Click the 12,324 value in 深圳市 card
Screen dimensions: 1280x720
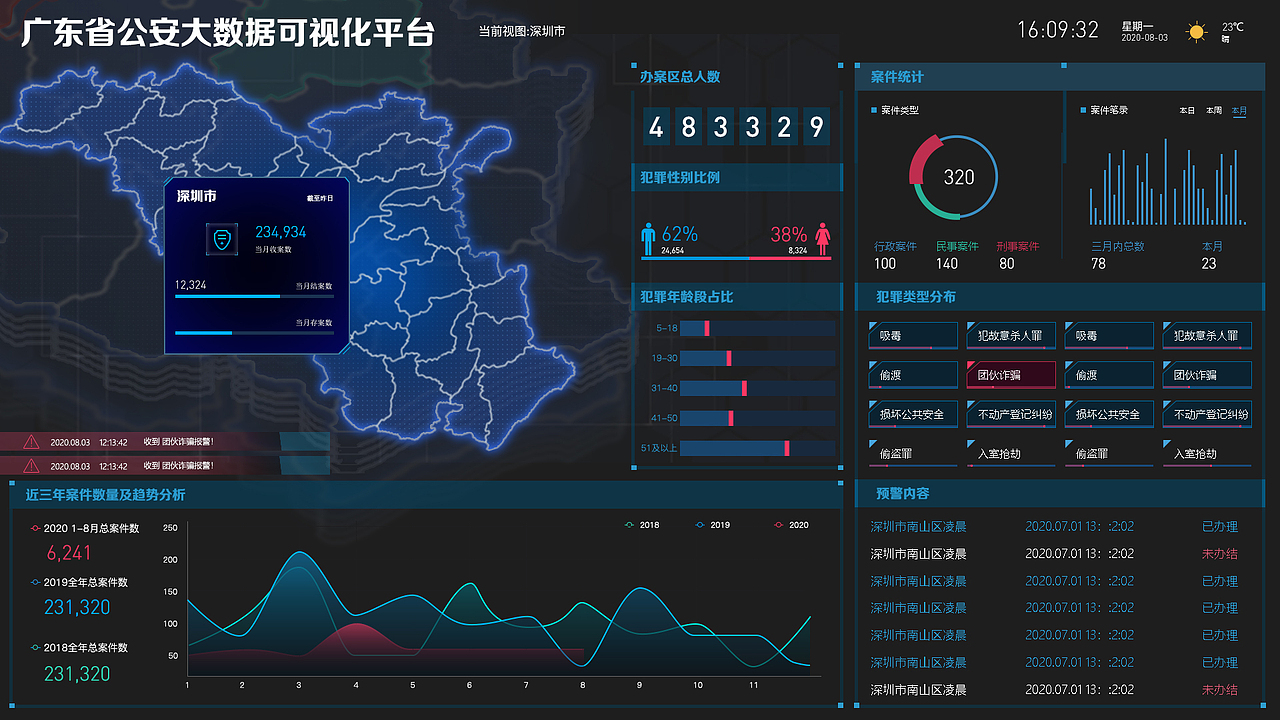(190, 285)
